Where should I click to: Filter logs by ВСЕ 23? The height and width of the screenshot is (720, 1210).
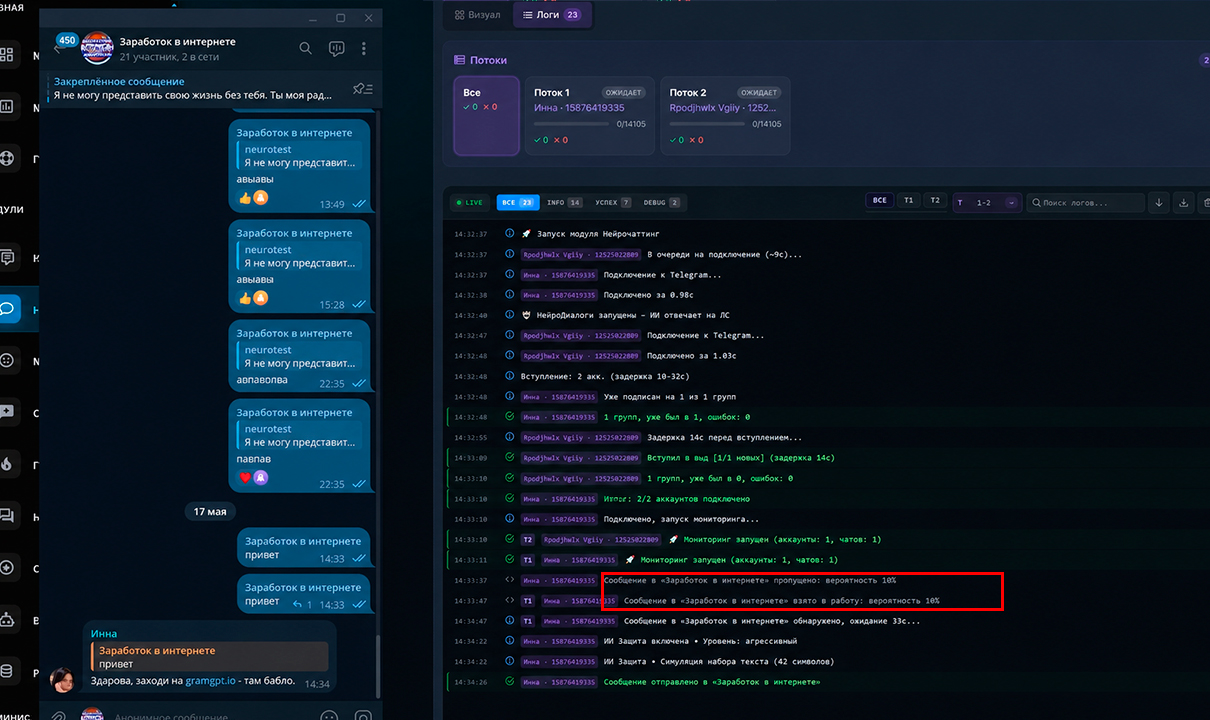(518, 202)
